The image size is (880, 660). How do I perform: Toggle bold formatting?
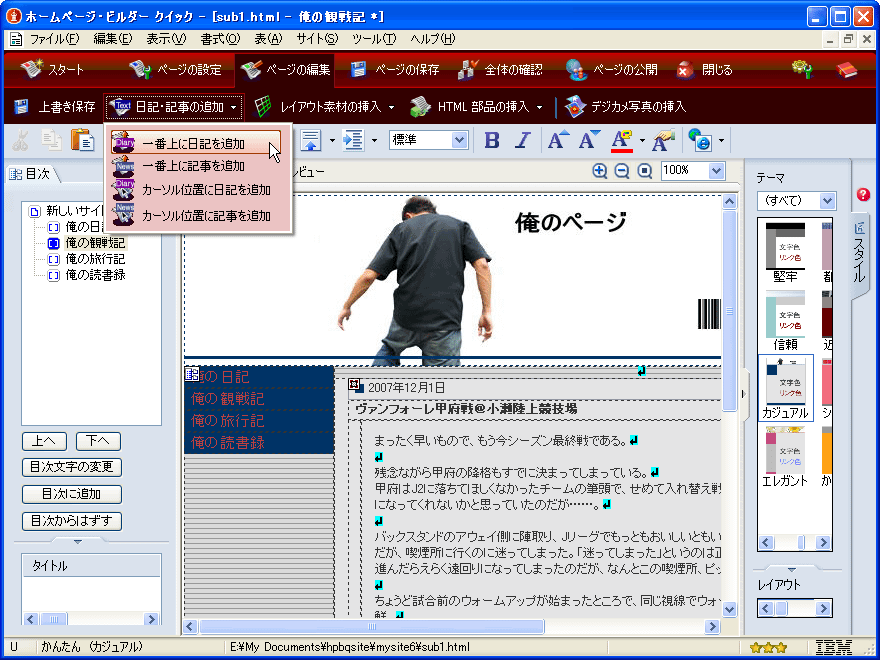(x=492, y=140)
